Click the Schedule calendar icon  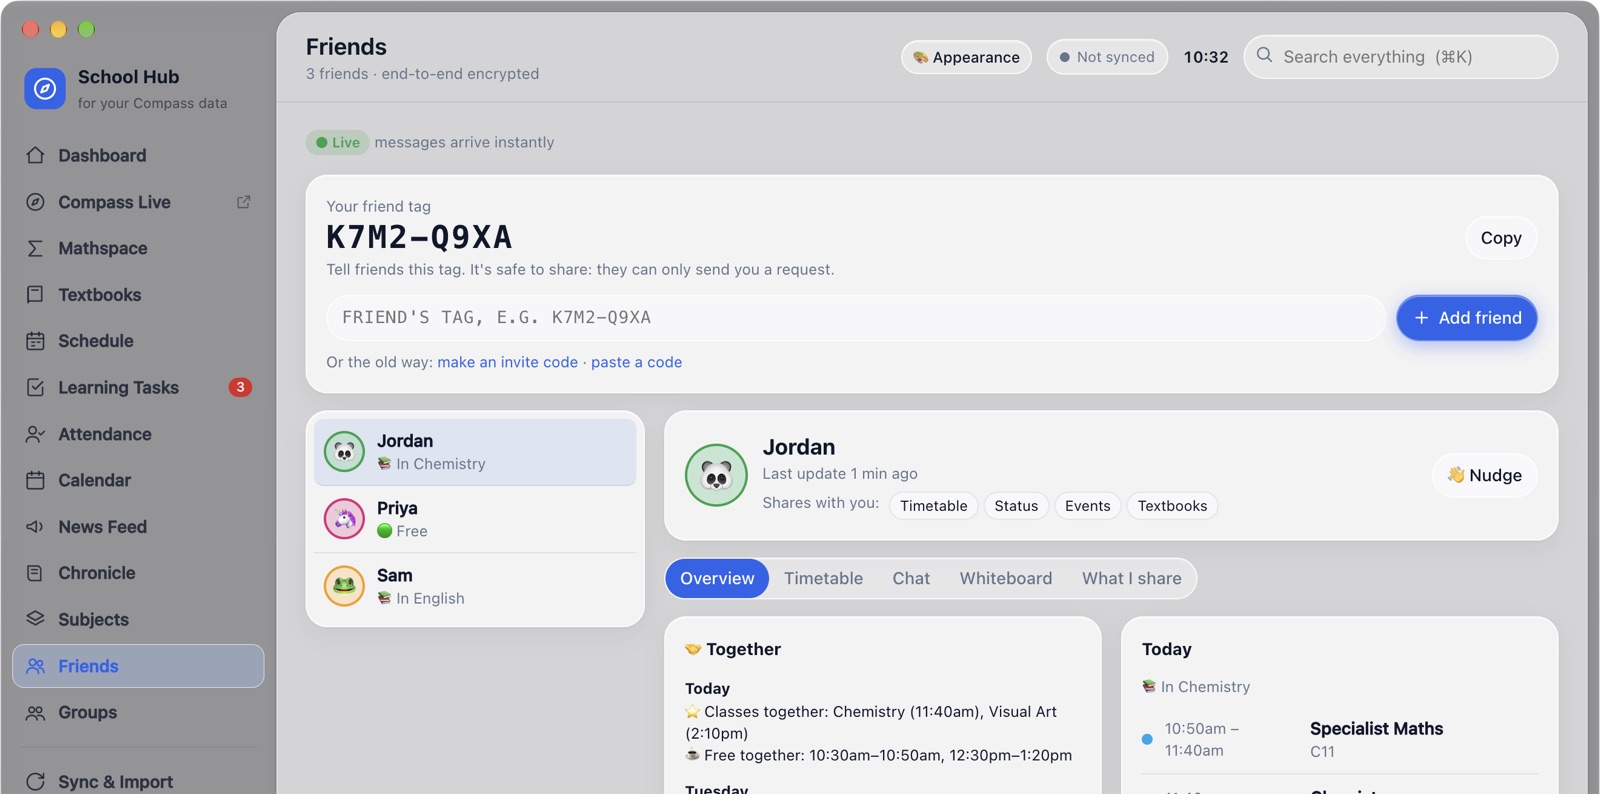35,341
